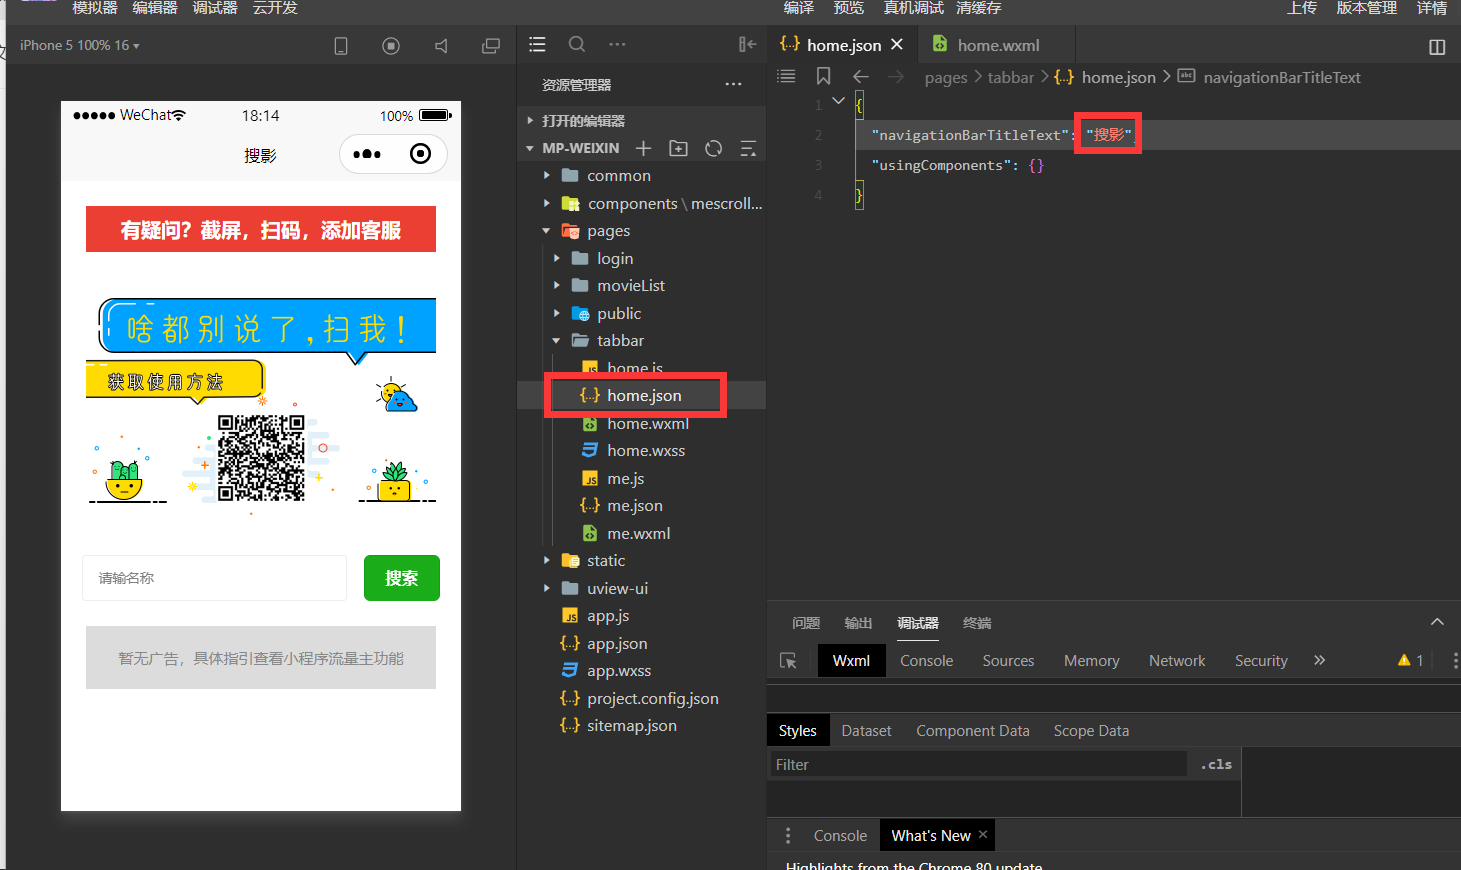Image resolution: width=1461 pixels, height=870 pixels.
Task: Go forward with the editor right arrow
Action: coord(895,77)
